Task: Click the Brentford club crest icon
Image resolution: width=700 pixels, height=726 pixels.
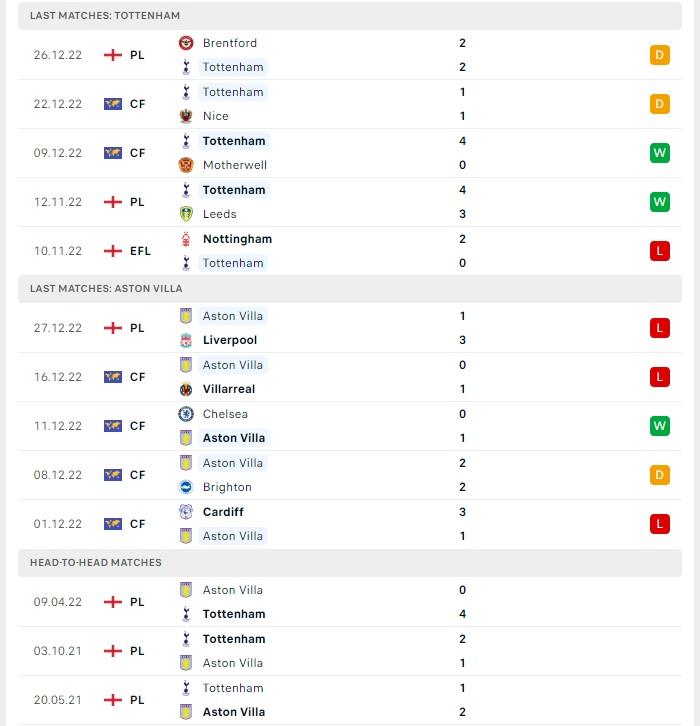Action: point(186,43)
